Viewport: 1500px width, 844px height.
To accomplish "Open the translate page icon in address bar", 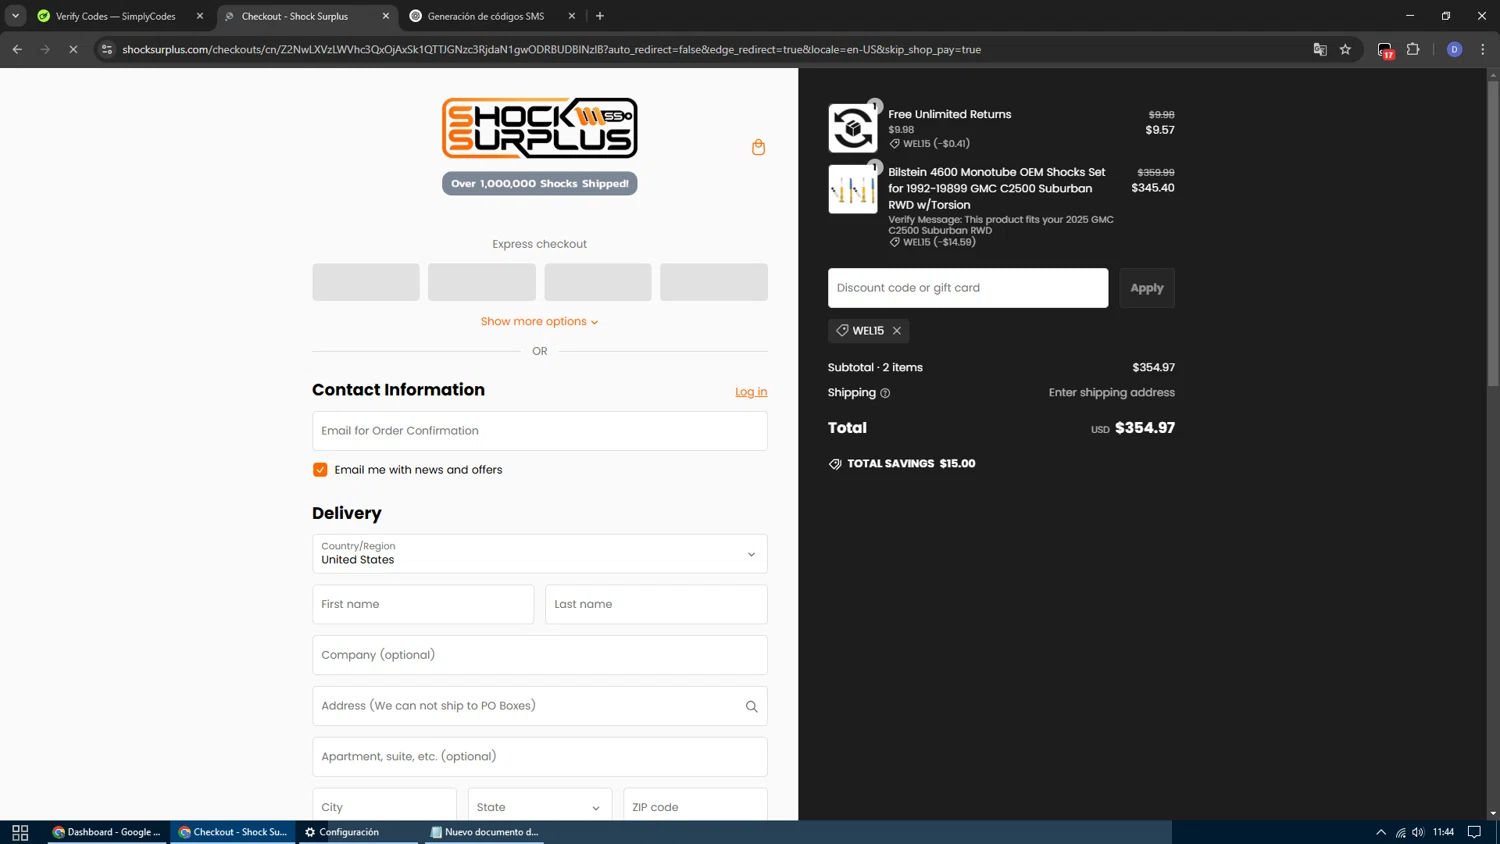I will click(x=1320, y=49).
